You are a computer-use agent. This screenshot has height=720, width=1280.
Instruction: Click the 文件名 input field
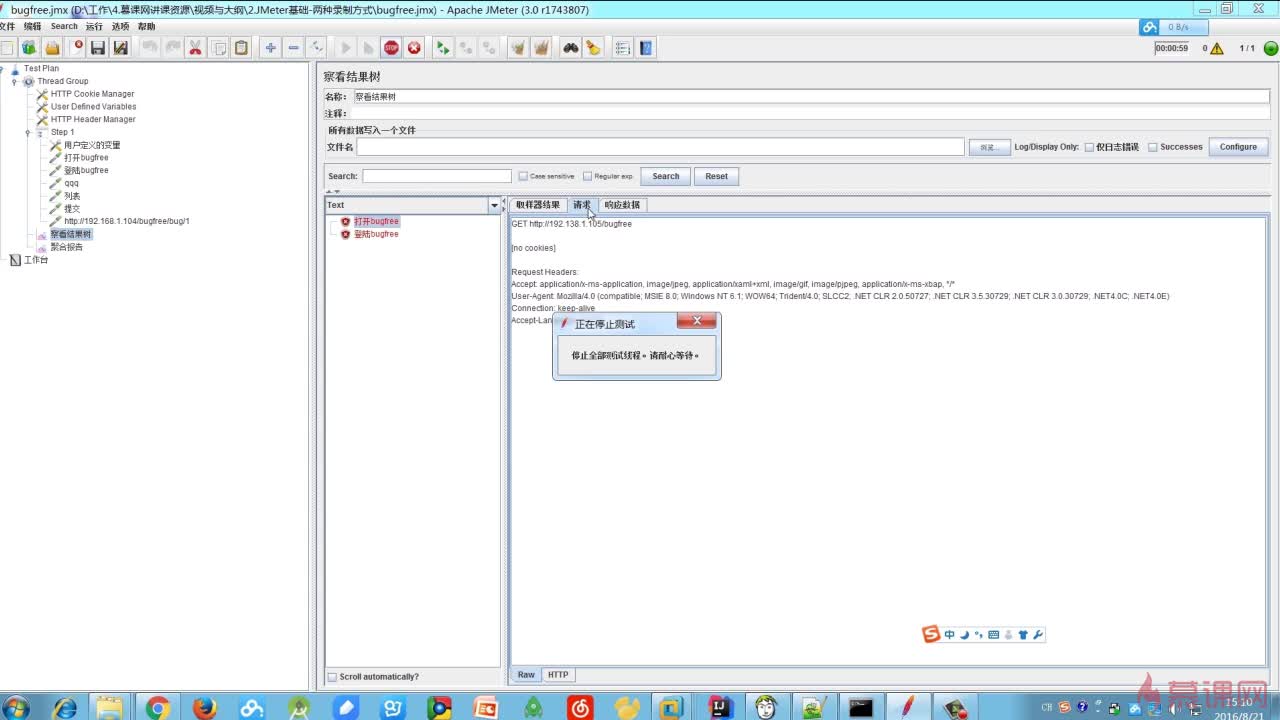point(660,147)
